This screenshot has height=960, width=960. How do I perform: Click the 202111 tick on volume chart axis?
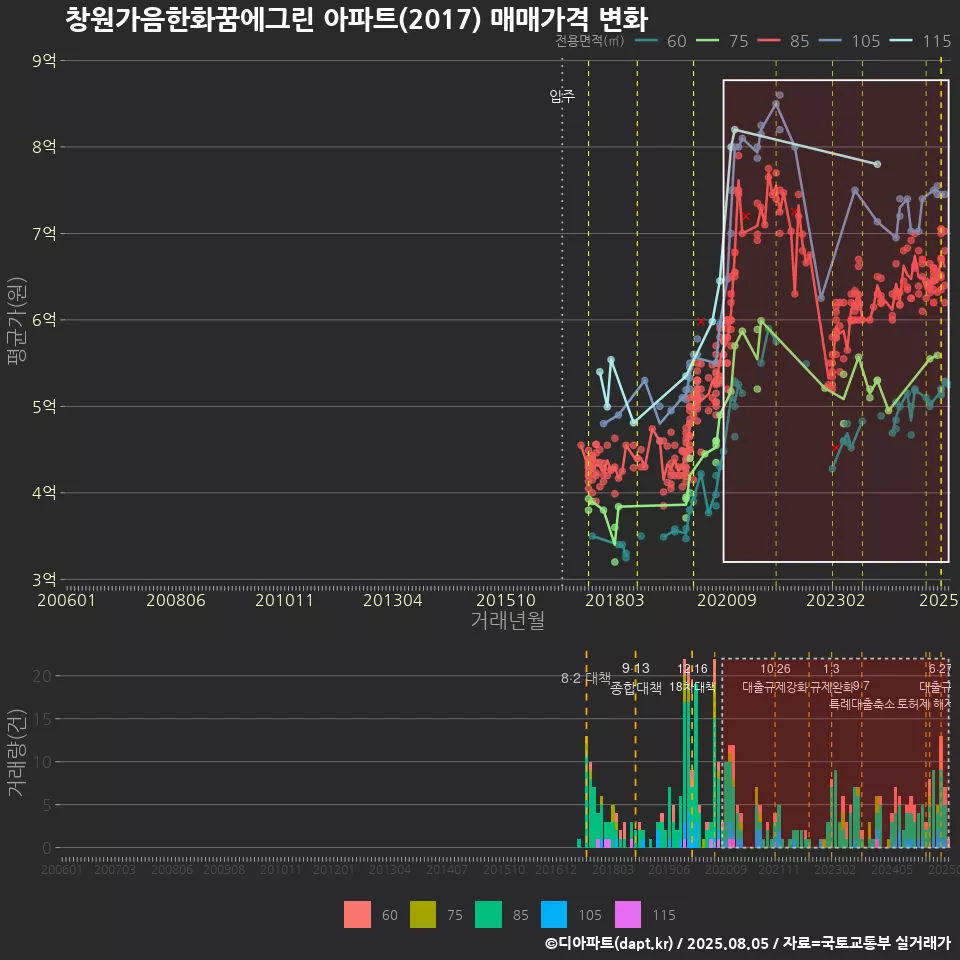coord(779,869)
